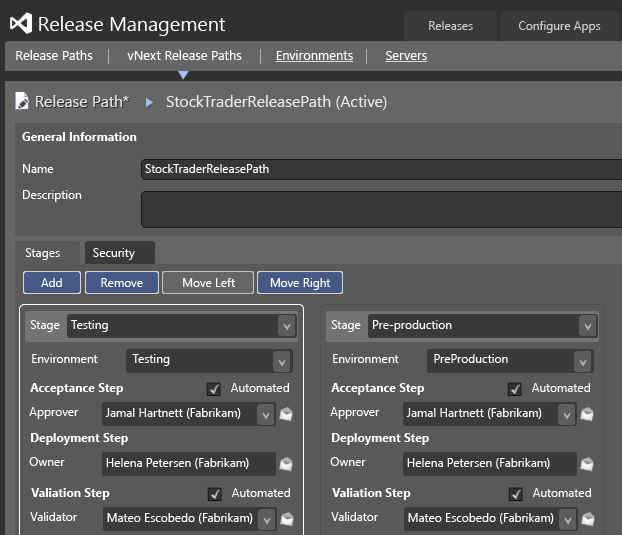622x535 pixels.
Task: Click the Add stage button
Action: pyautogui.click(x=52, y=283)
